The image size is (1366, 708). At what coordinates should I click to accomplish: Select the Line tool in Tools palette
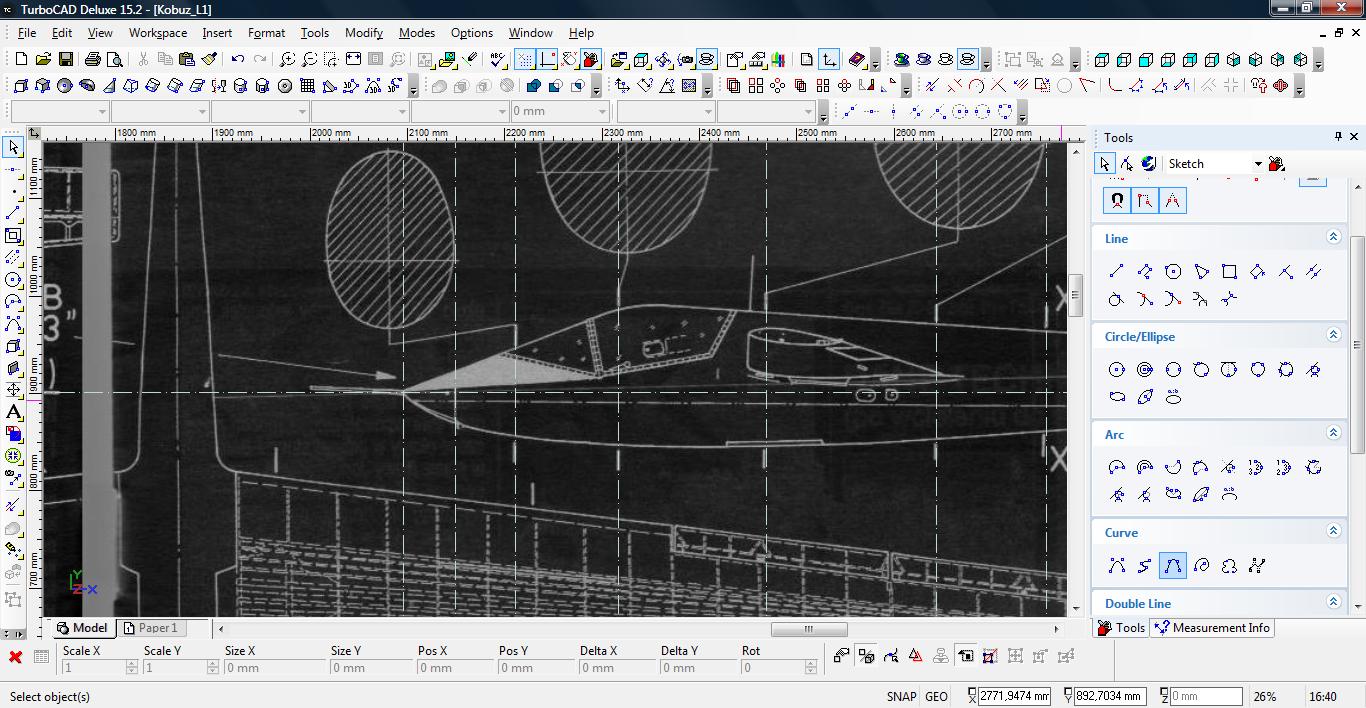(x=1117, y=271)
